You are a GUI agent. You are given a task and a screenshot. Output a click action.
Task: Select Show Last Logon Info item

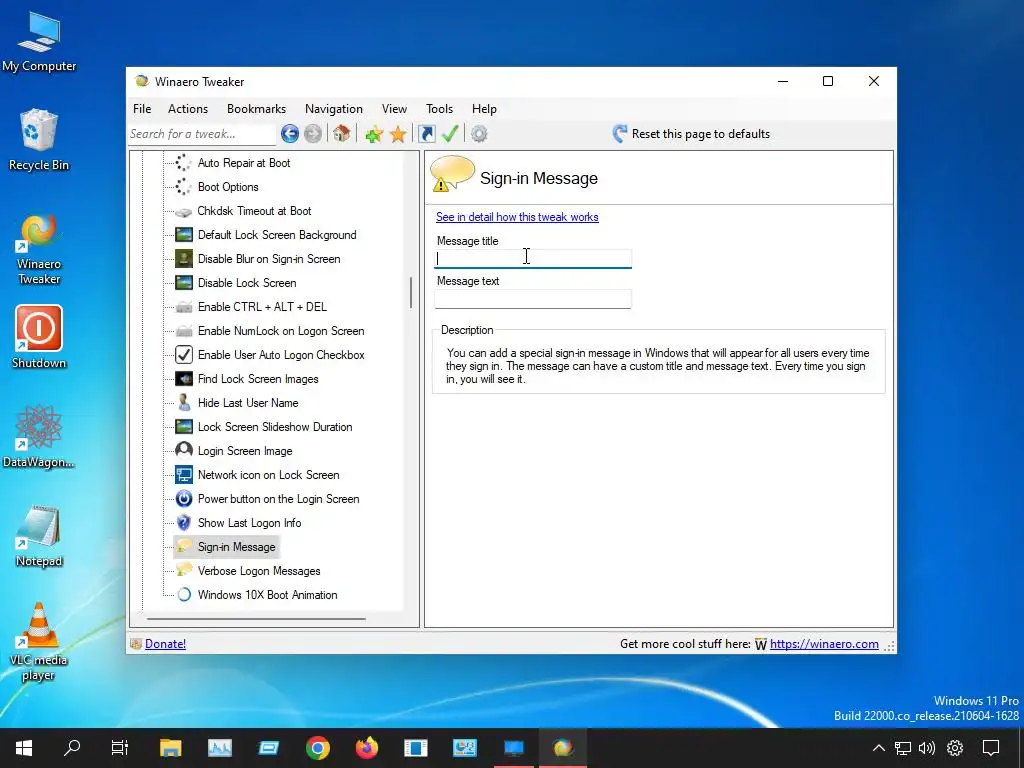(x=249, y=523)
